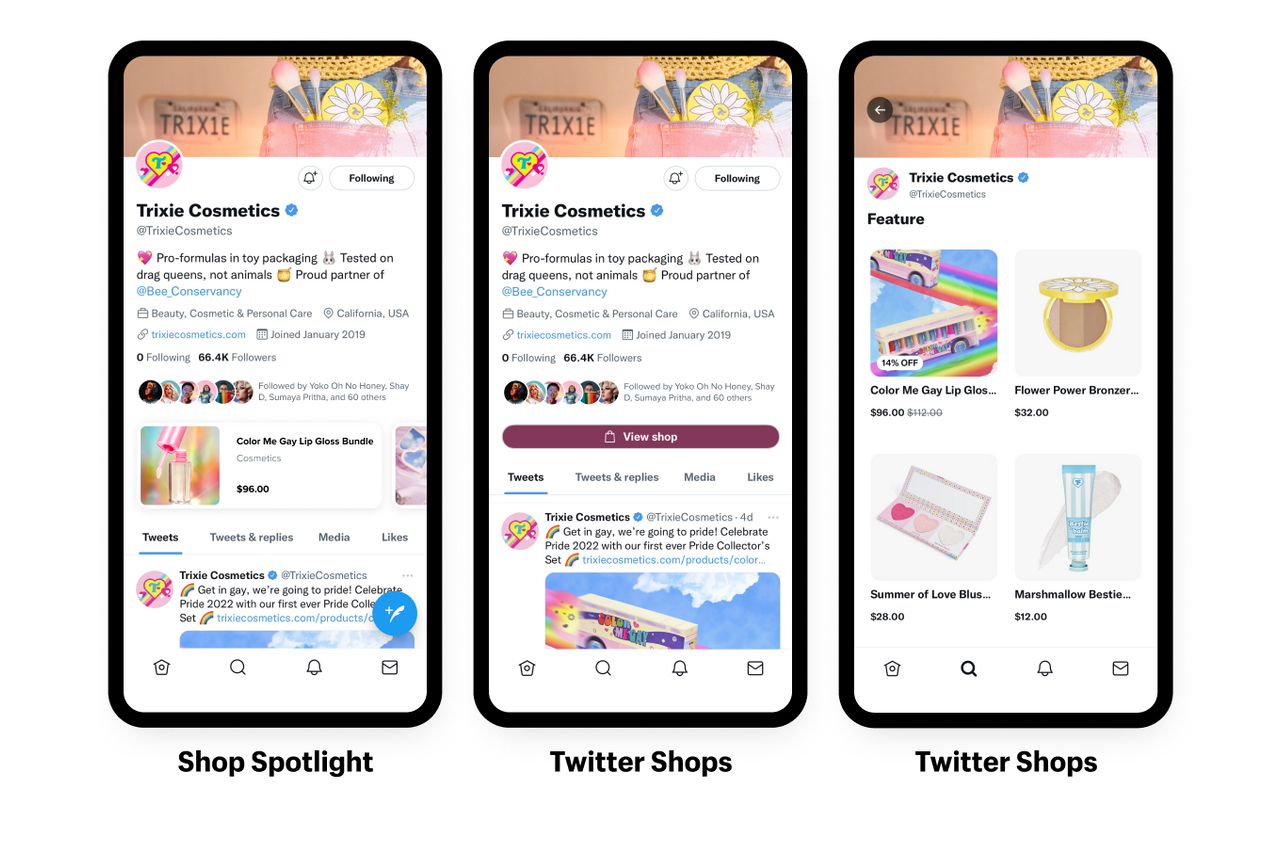
Task: Switch to Tweets & replies tab on middle phone
Action: (617, 477)
